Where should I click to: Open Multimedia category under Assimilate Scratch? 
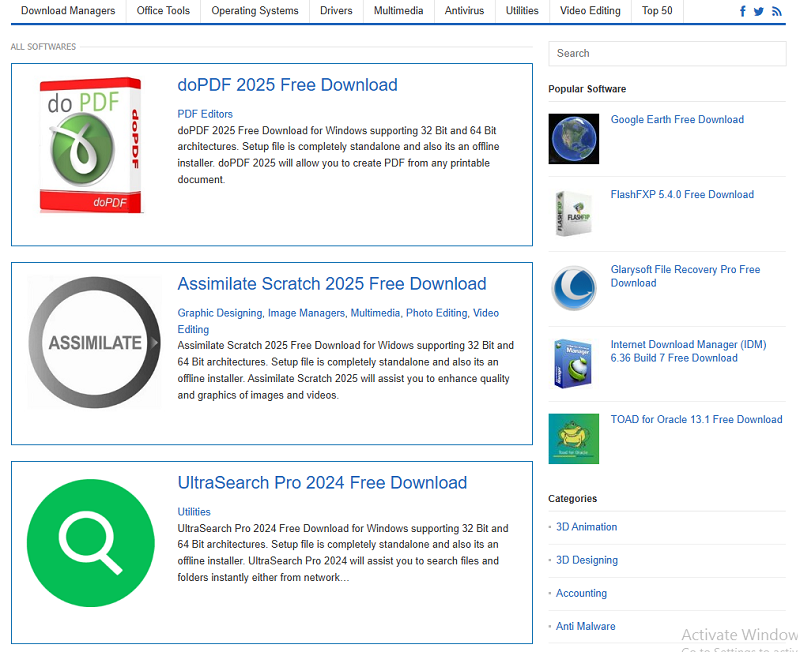pyautogui.click(x=375, y=313)
